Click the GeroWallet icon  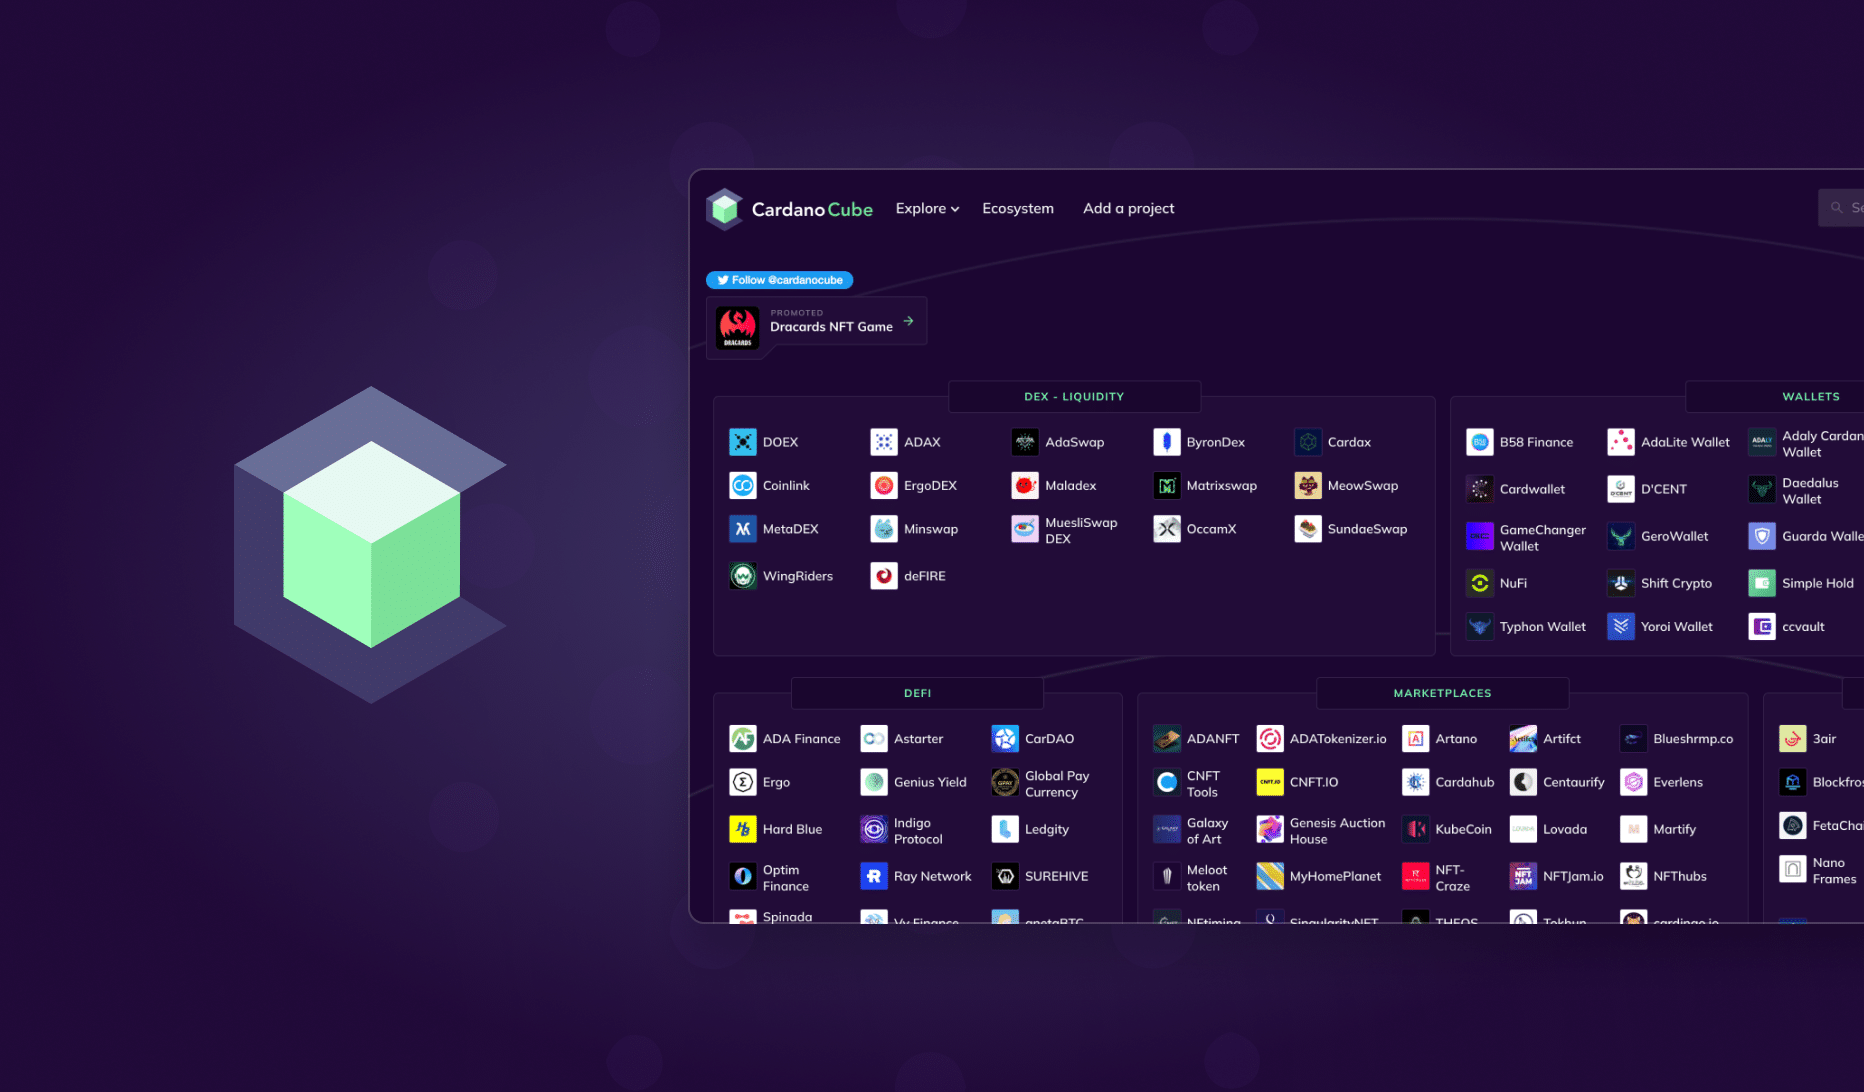[x=1621, y=536]
